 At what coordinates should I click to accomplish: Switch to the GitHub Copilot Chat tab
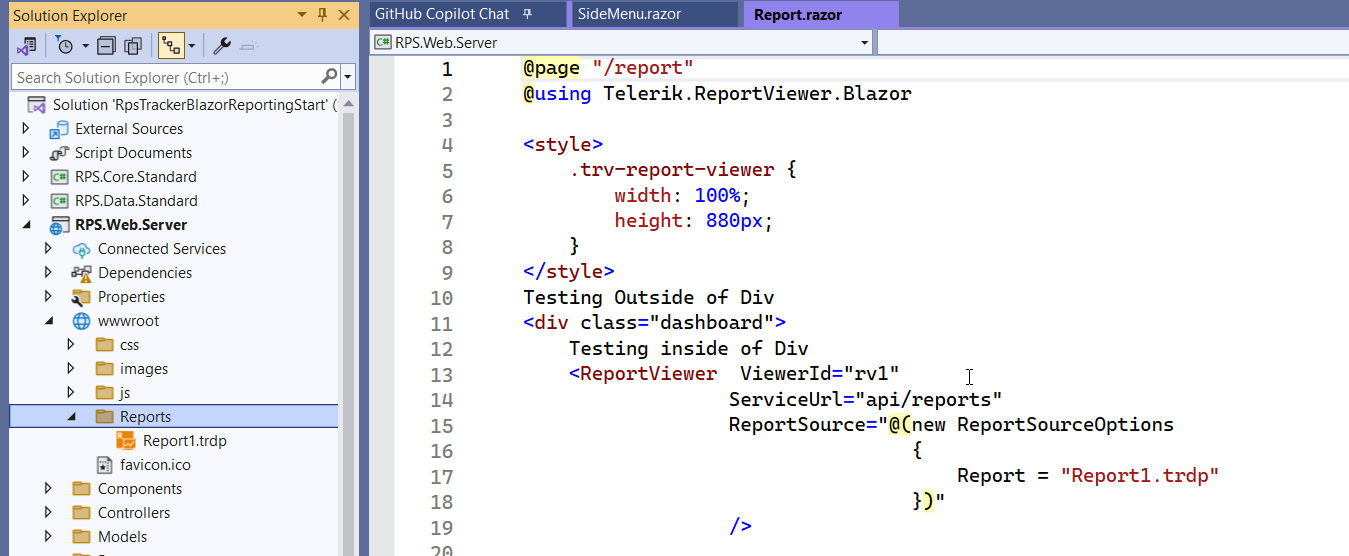(441, 14)
